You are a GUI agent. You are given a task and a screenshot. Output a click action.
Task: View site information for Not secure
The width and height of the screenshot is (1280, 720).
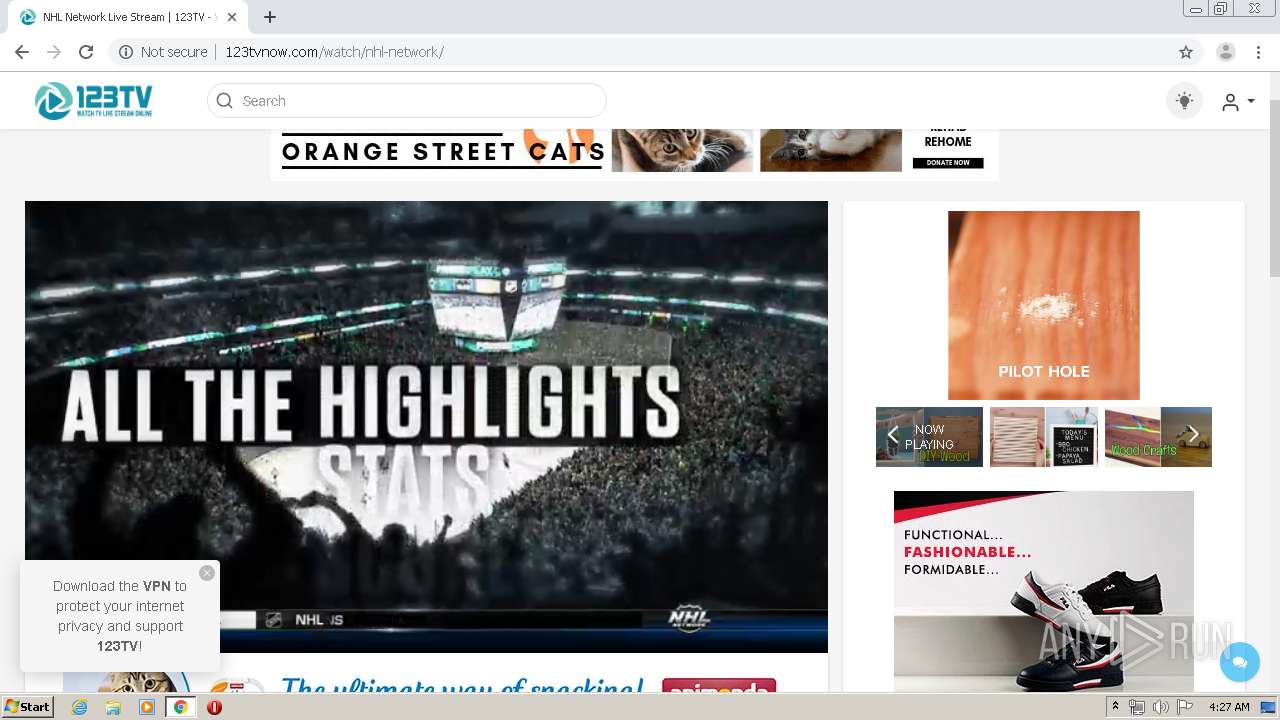tap(163, 52)
